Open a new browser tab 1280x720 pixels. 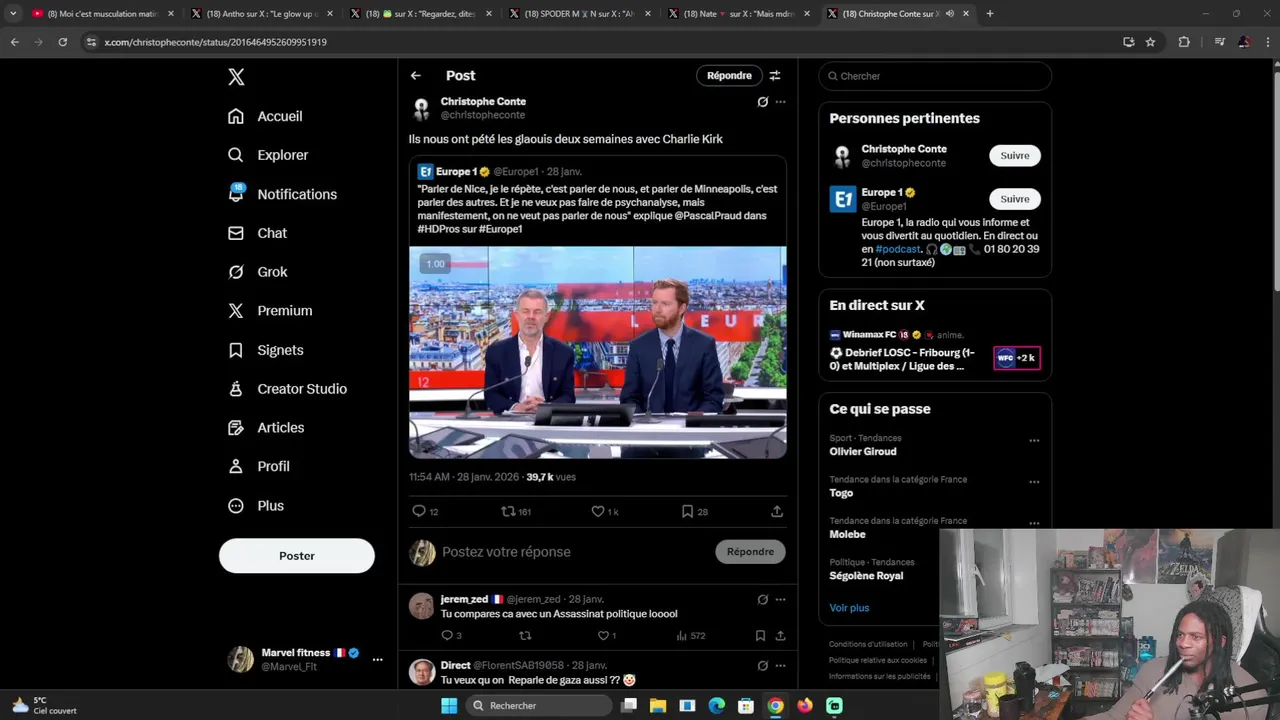coord(990,14)
